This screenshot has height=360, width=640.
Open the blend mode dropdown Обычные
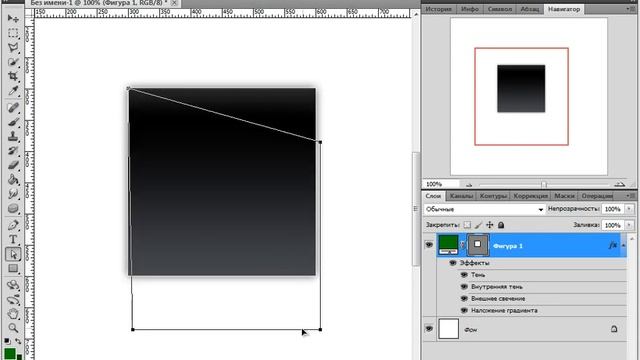pyautogui.click(x=484, y=209)
